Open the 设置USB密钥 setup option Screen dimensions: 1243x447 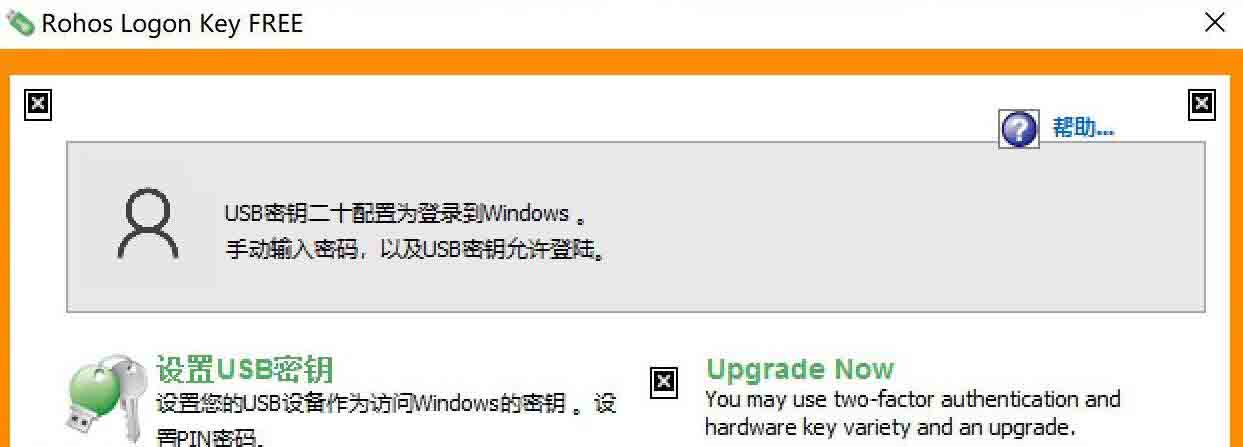(245, 369)
